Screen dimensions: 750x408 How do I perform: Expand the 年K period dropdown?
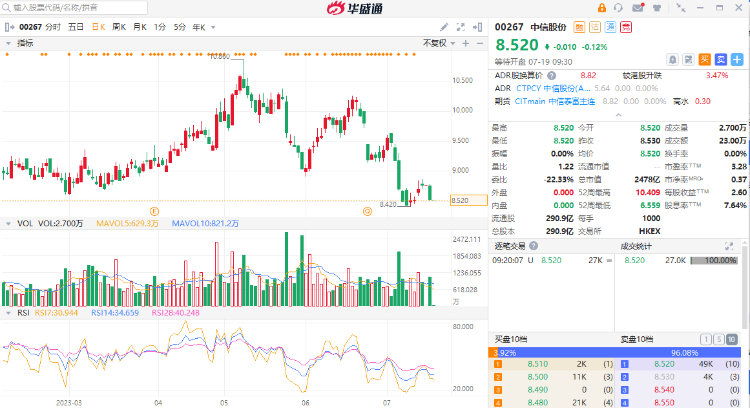212,28
